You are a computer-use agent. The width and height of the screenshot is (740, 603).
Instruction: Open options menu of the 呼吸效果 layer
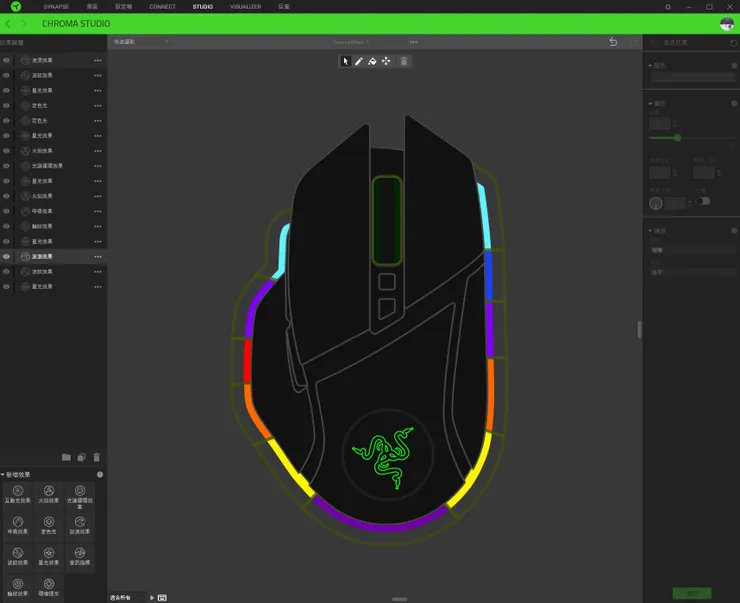98,211
